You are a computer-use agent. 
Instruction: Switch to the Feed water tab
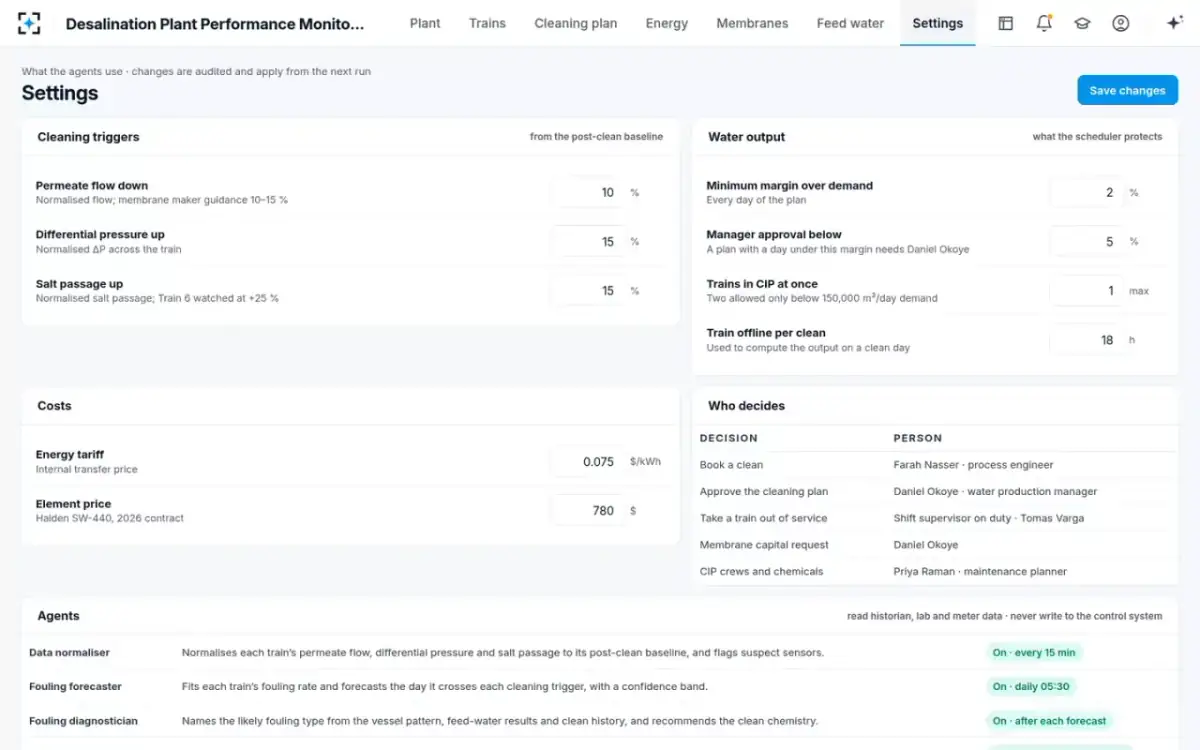(x=850, y=23)
